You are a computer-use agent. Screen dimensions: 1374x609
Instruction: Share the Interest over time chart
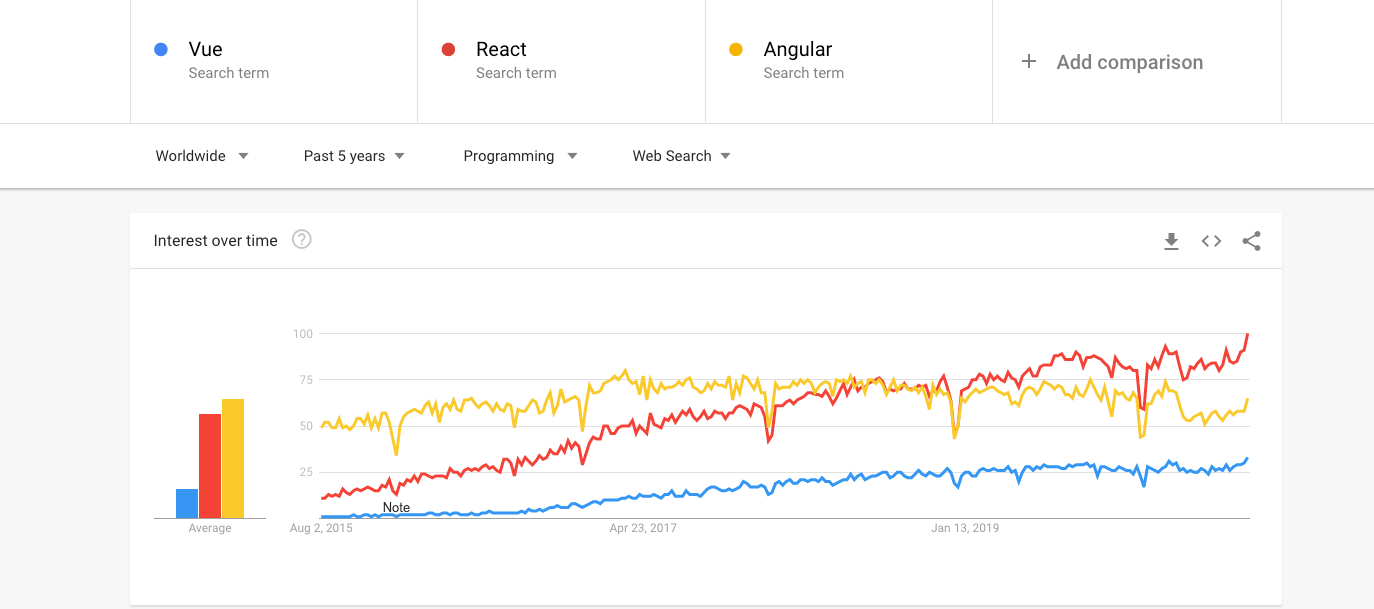tap(1251, 241)
